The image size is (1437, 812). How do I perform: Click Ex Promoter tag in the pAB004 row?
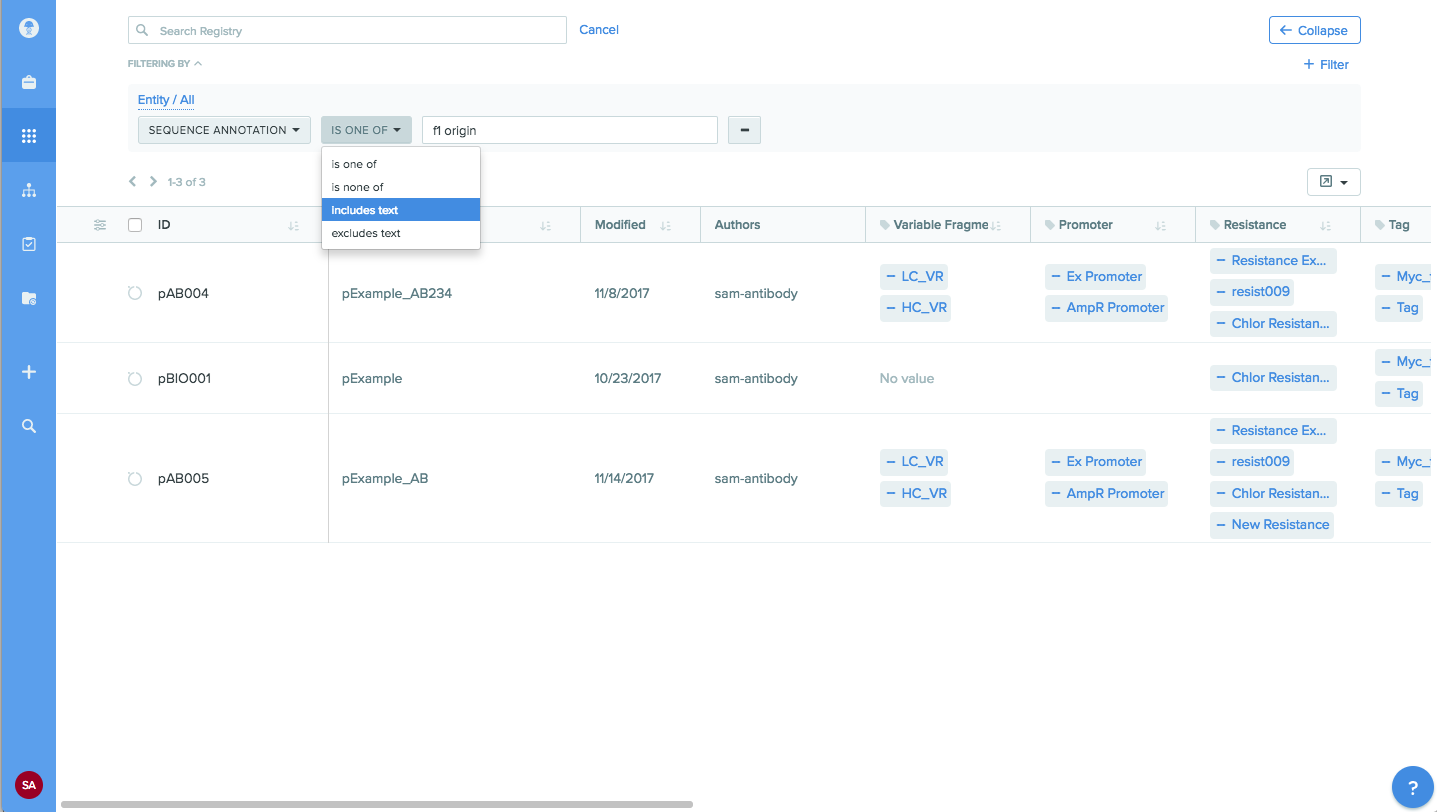coord(1095,277)
